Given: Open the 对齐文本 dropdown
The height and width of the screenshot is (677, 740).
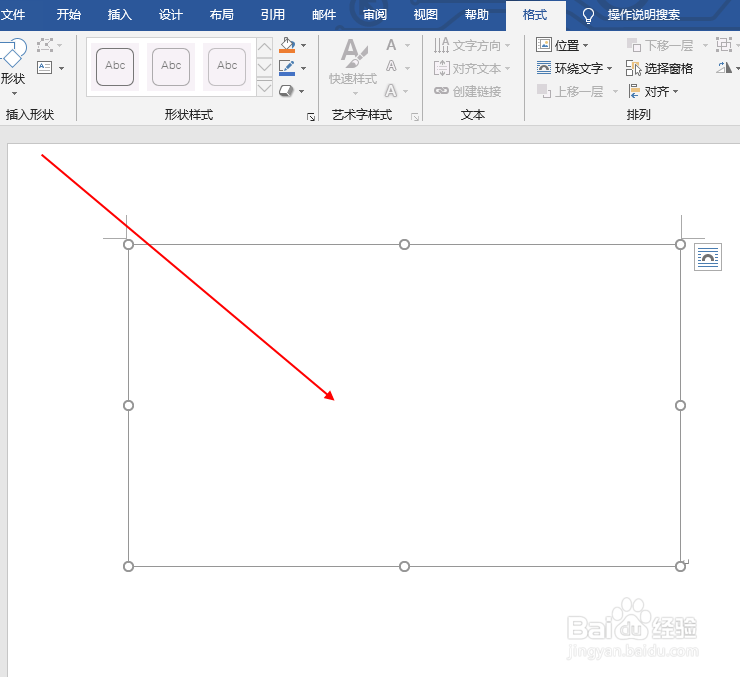Looking at the screenshot, I should click(x=472, y=68).
